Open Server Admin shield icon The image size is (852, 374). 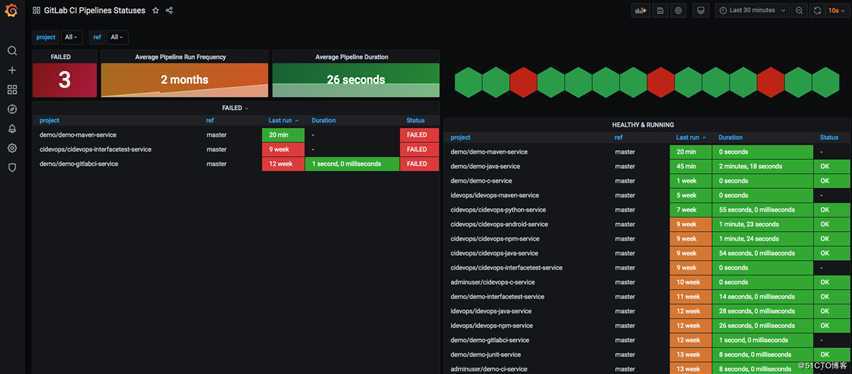[x=12, y=167]
